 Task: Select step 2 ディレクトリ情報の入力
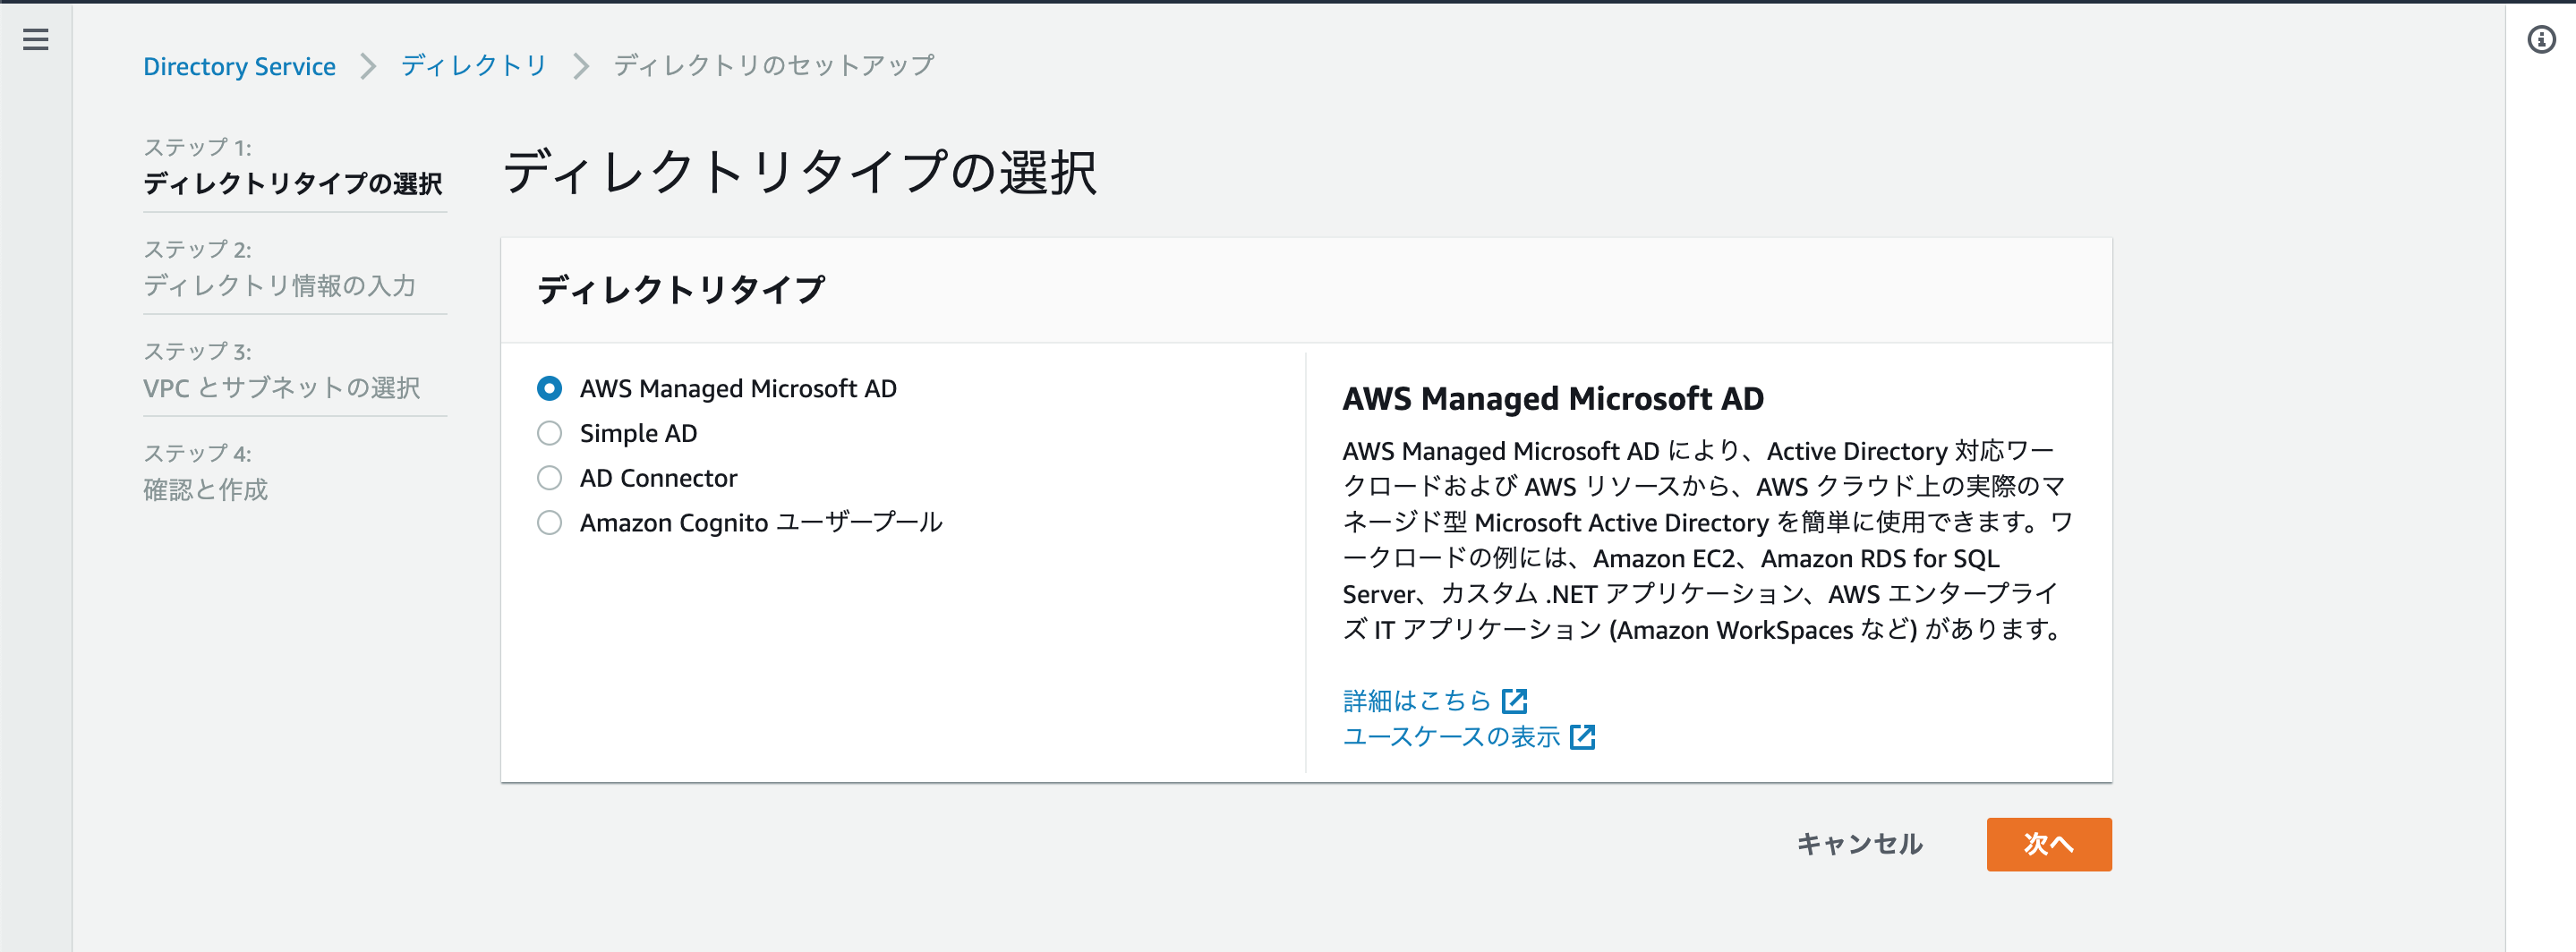[280, 285]
